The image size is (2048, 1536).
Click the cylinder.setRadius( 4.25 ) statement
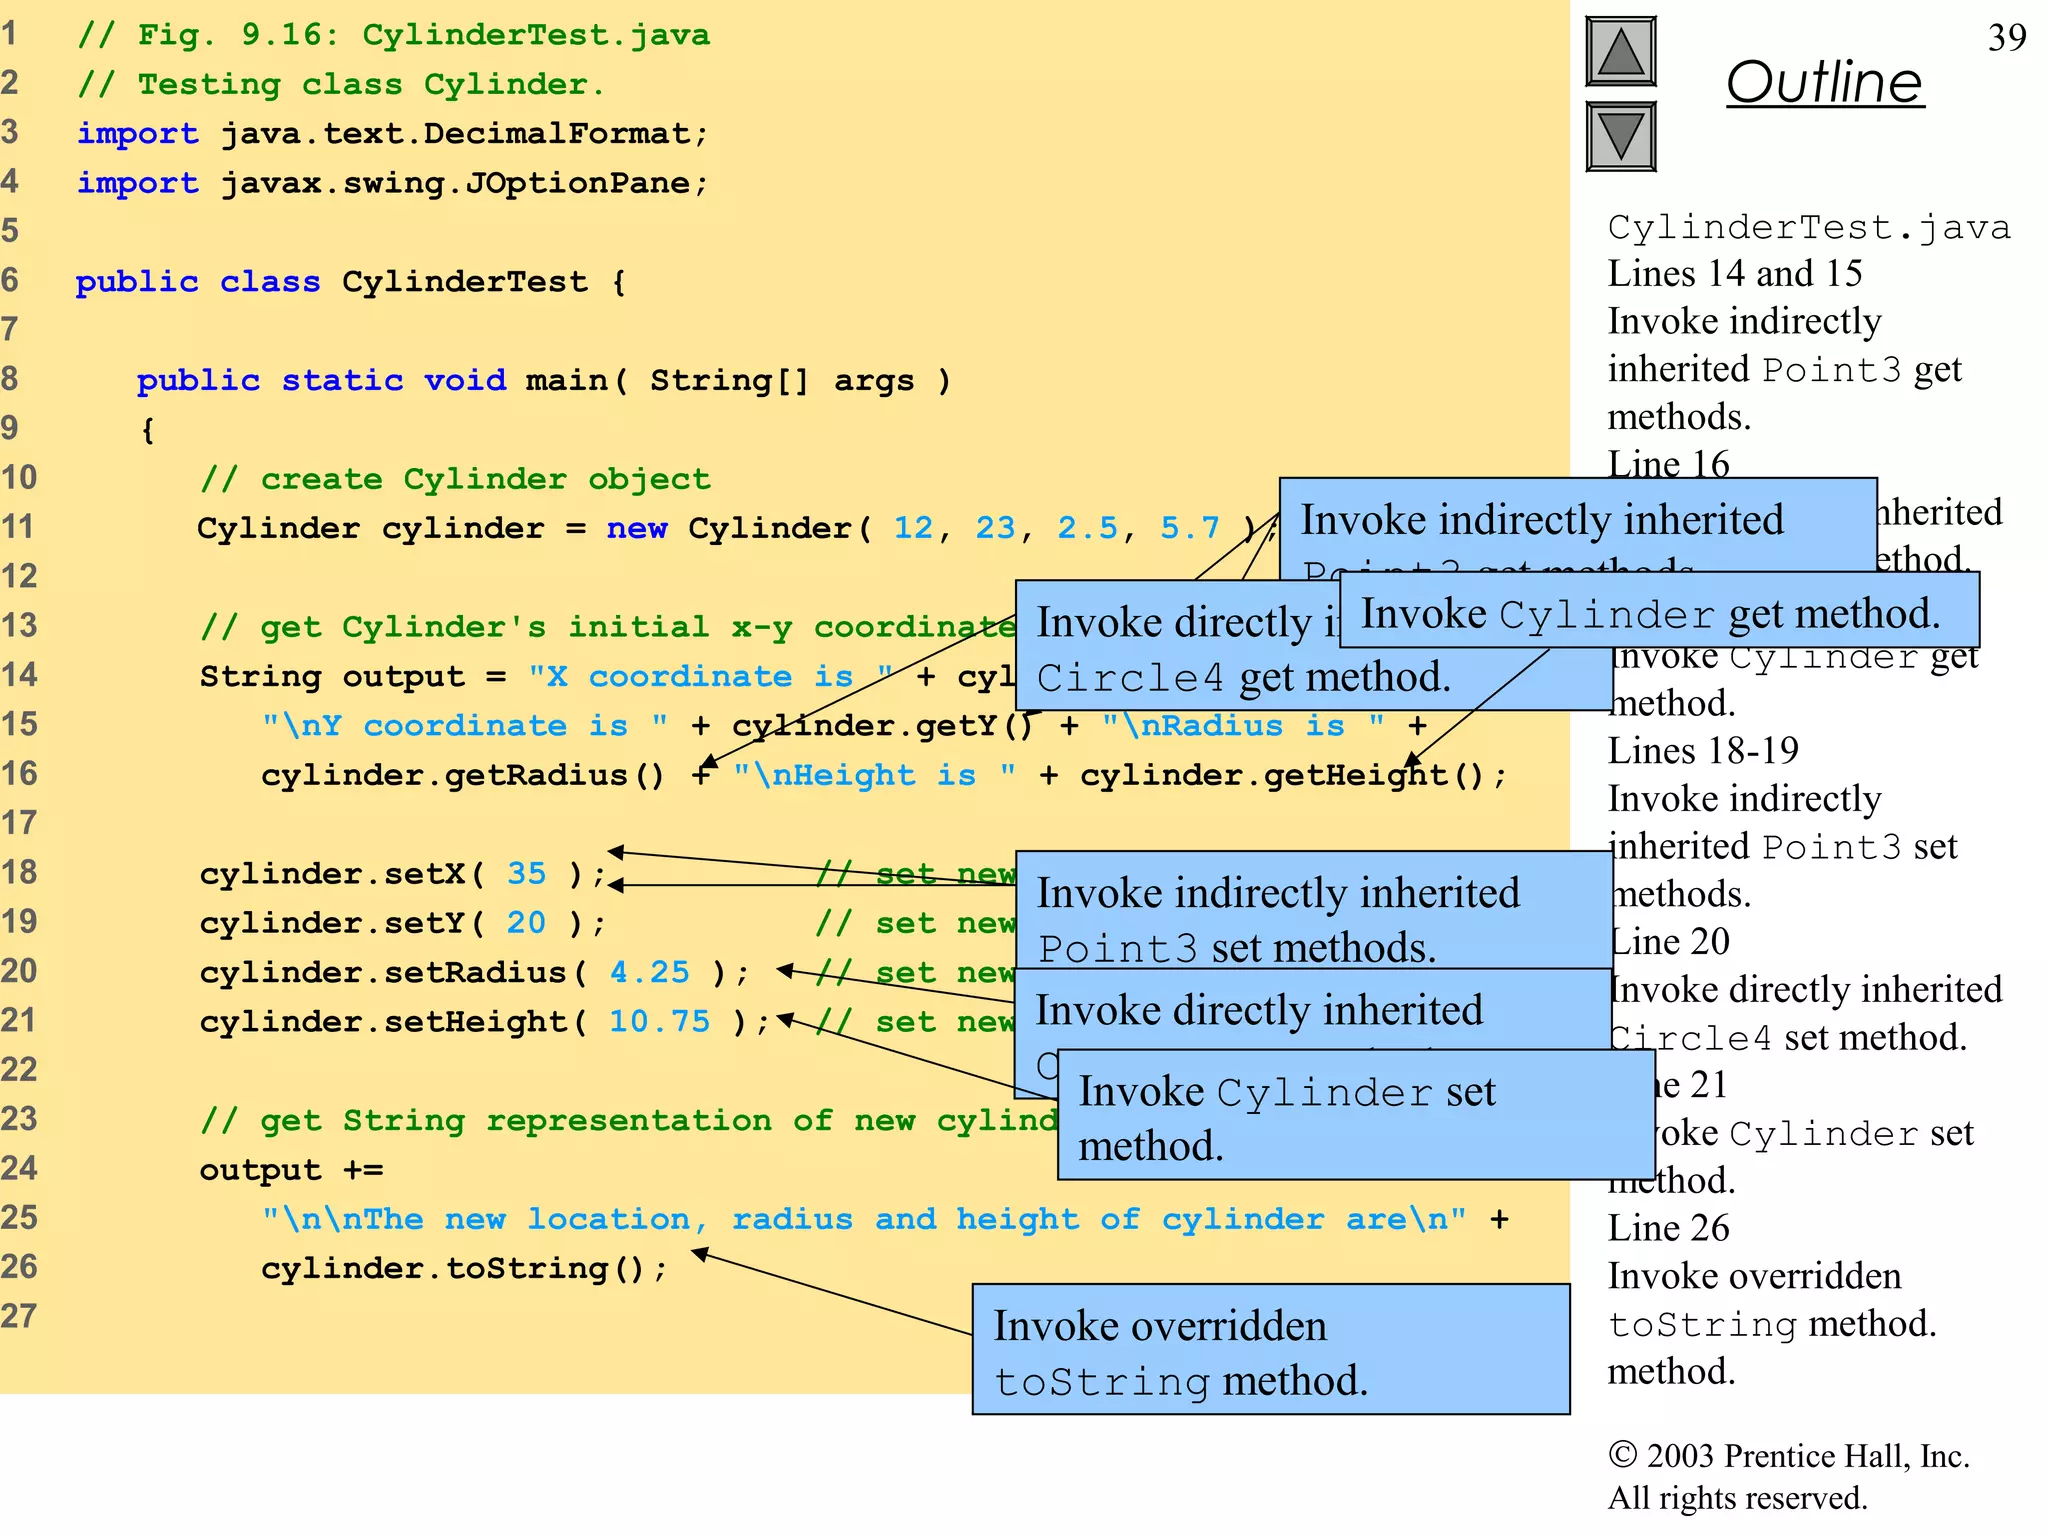pyautogui.click(x=473, y=972)
